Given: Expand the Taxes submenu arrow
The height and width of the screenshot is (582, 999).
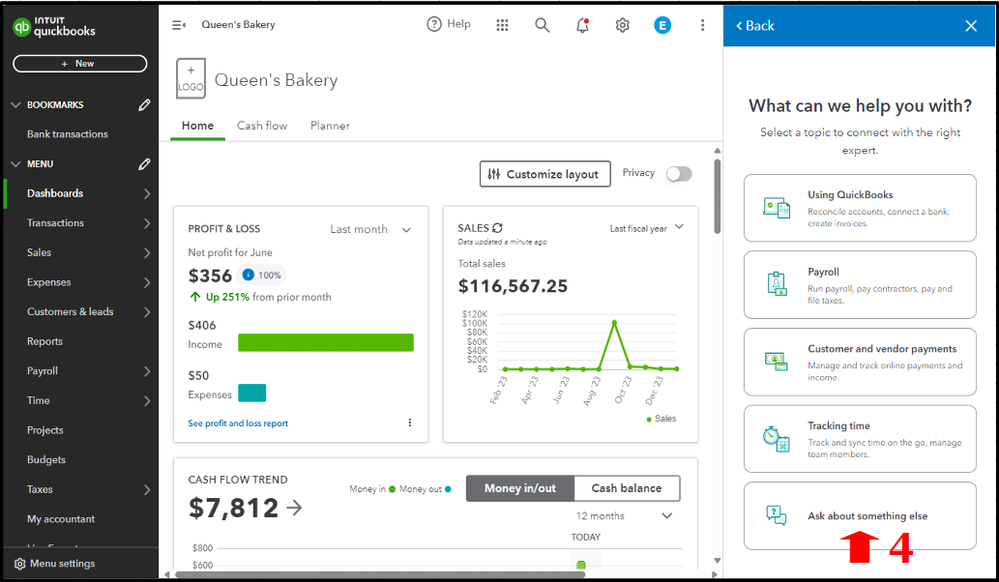Looking at the screenshot, I should [x=147, y=490].
